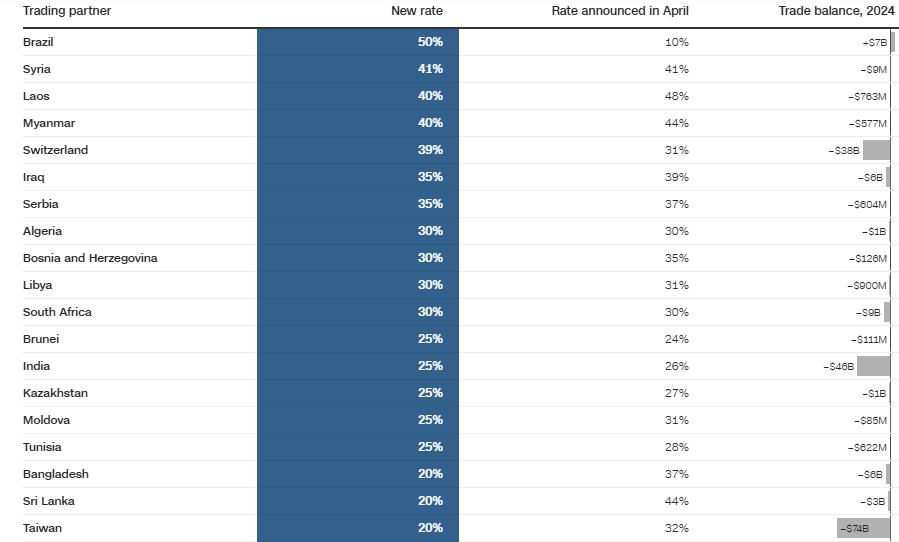Click Brazil's +$7B trade balance value

874,42
